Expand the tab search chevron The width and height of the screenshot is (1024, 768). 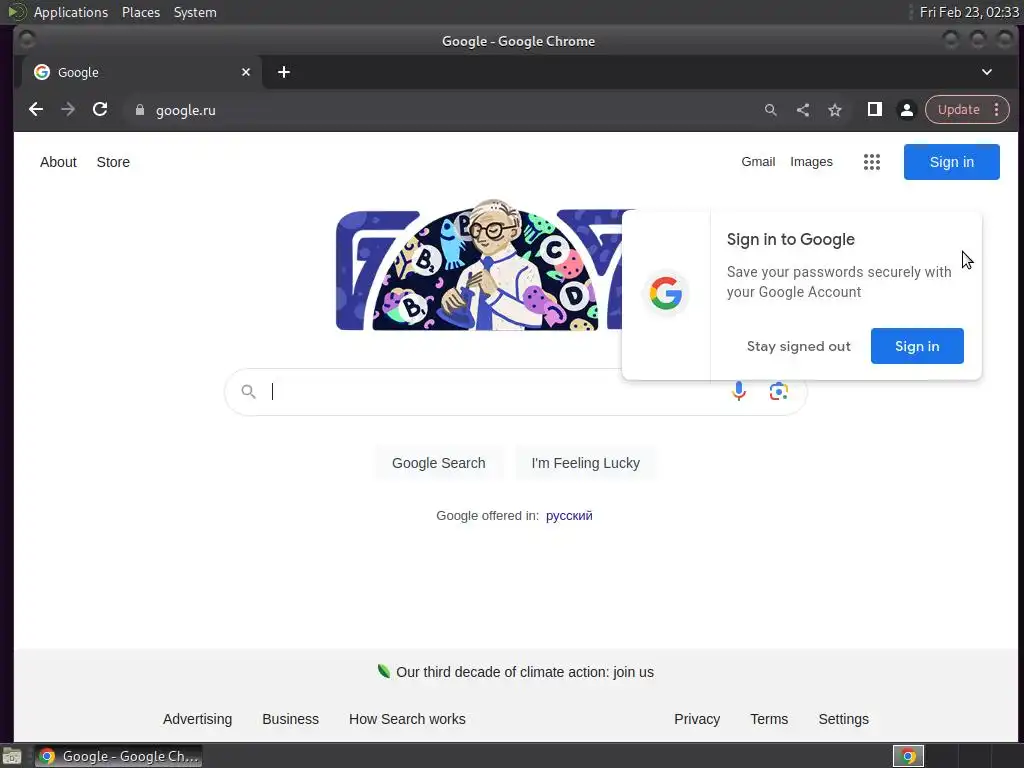tap(987, 72)
